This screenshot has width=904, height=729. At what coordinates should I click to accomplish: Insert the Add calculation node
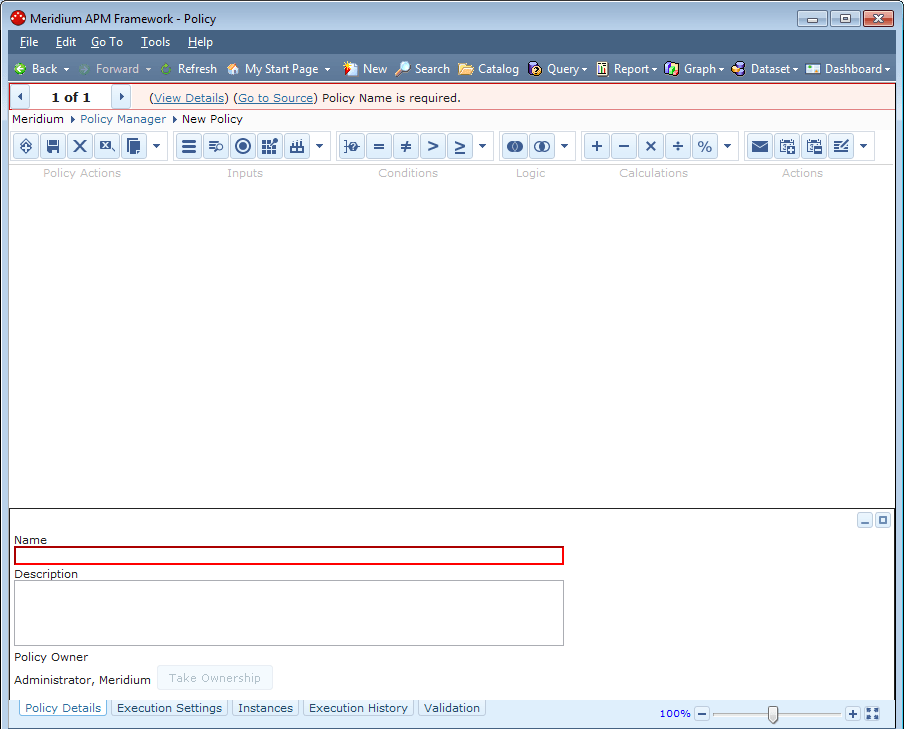tap(597, 146)
